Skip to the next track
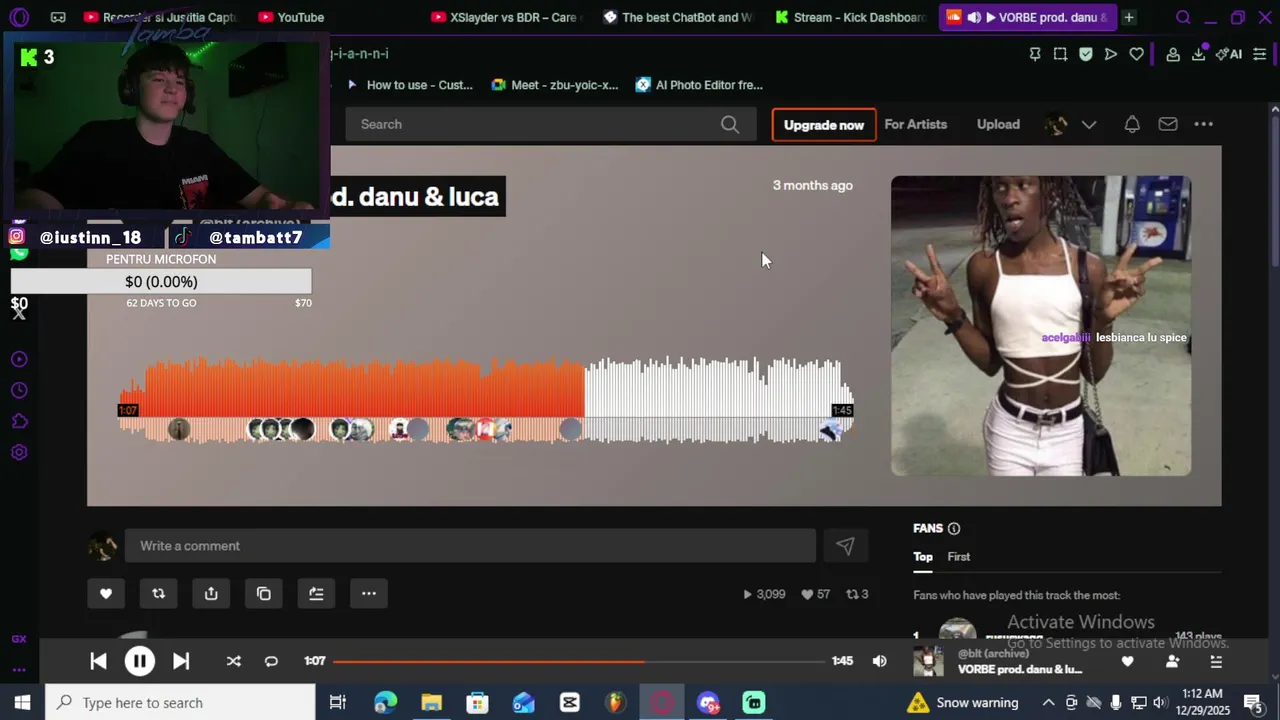The image size is (1280, 720). (181, 661)
